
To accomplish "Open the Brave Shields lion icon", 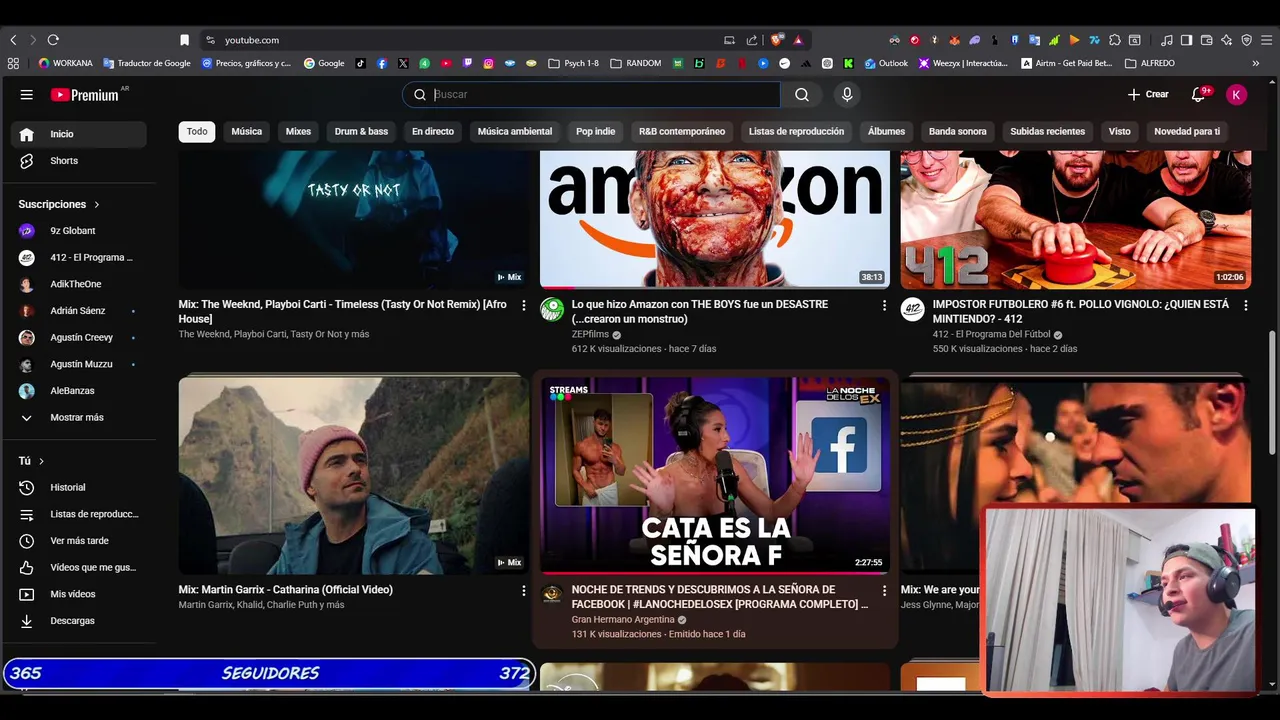I will coord(776,40).
